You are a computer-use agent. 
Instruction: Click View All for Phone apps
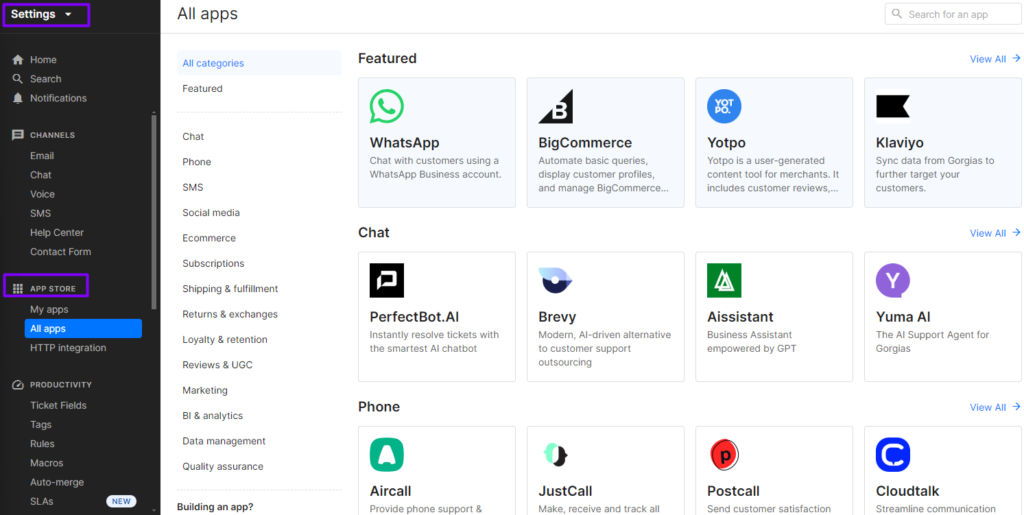[995, 407]
